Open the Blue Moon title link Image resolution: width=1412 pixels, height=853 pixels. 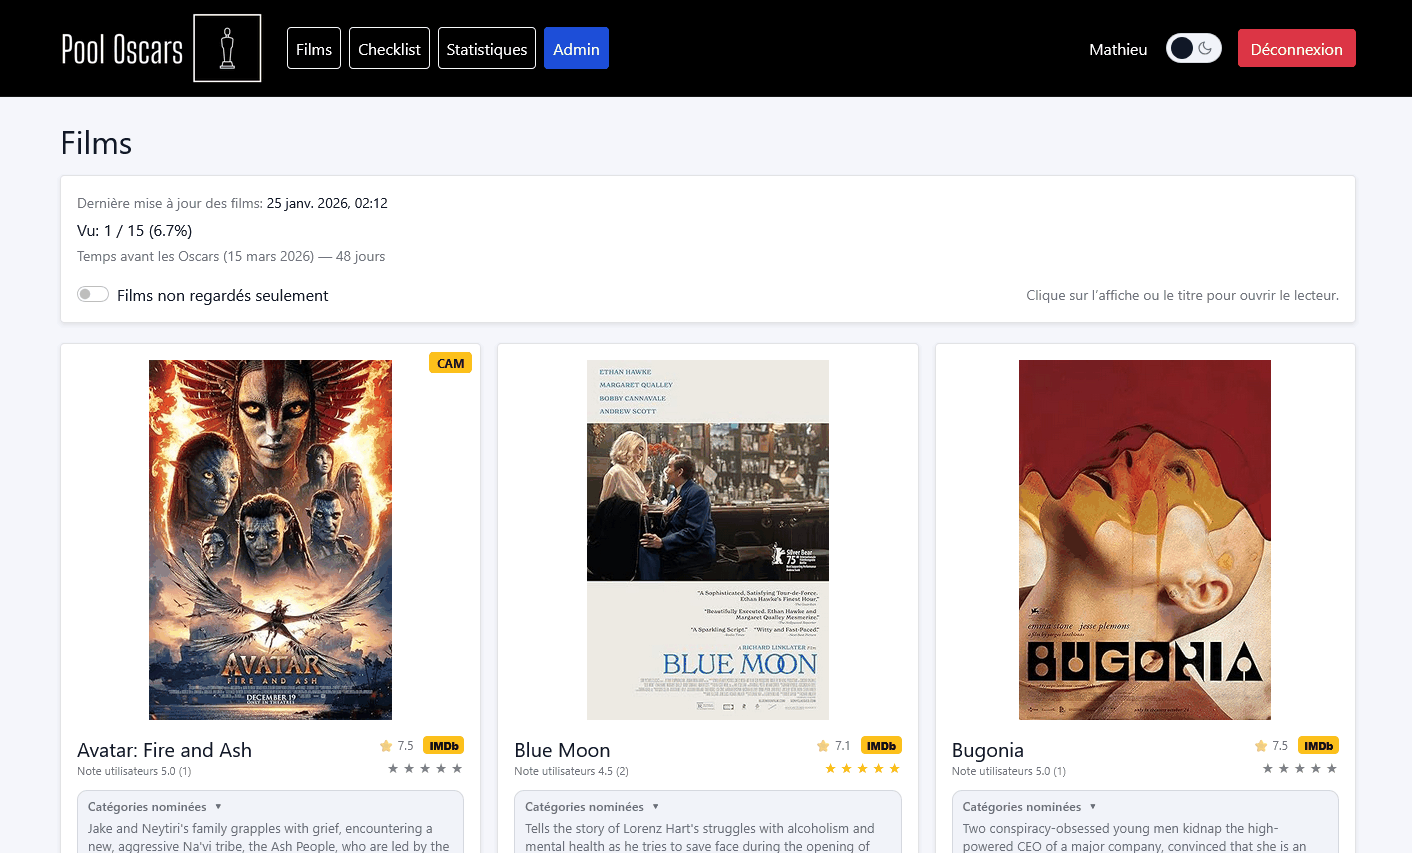click(x=562, y=750)
